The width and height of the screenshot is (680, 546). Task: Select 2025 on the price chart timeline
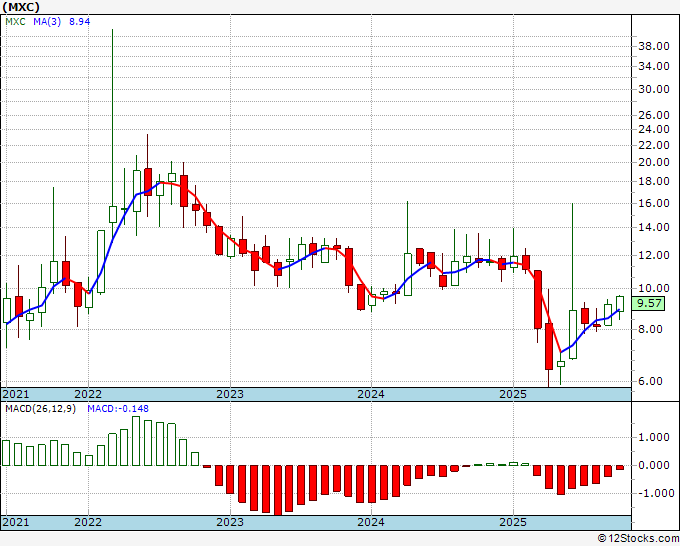(x=513, y=394)
